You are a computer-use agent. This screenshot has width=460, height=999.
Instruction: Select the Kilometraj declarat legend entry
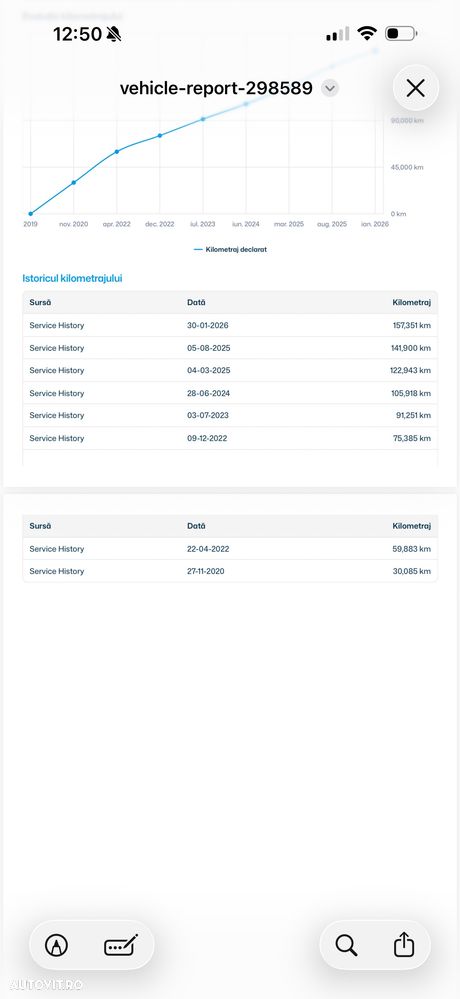(x=230, y=250)
